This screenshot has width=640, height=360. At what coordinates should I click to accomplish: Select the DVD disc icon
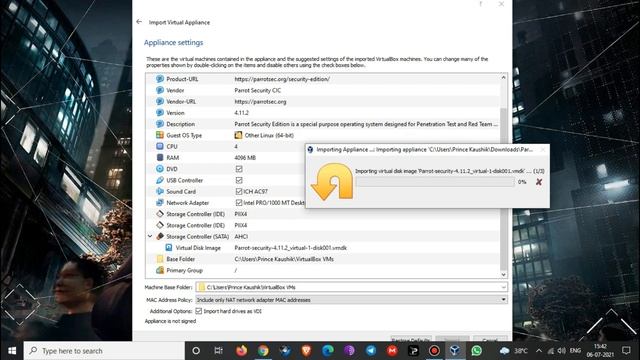point(160,169)
